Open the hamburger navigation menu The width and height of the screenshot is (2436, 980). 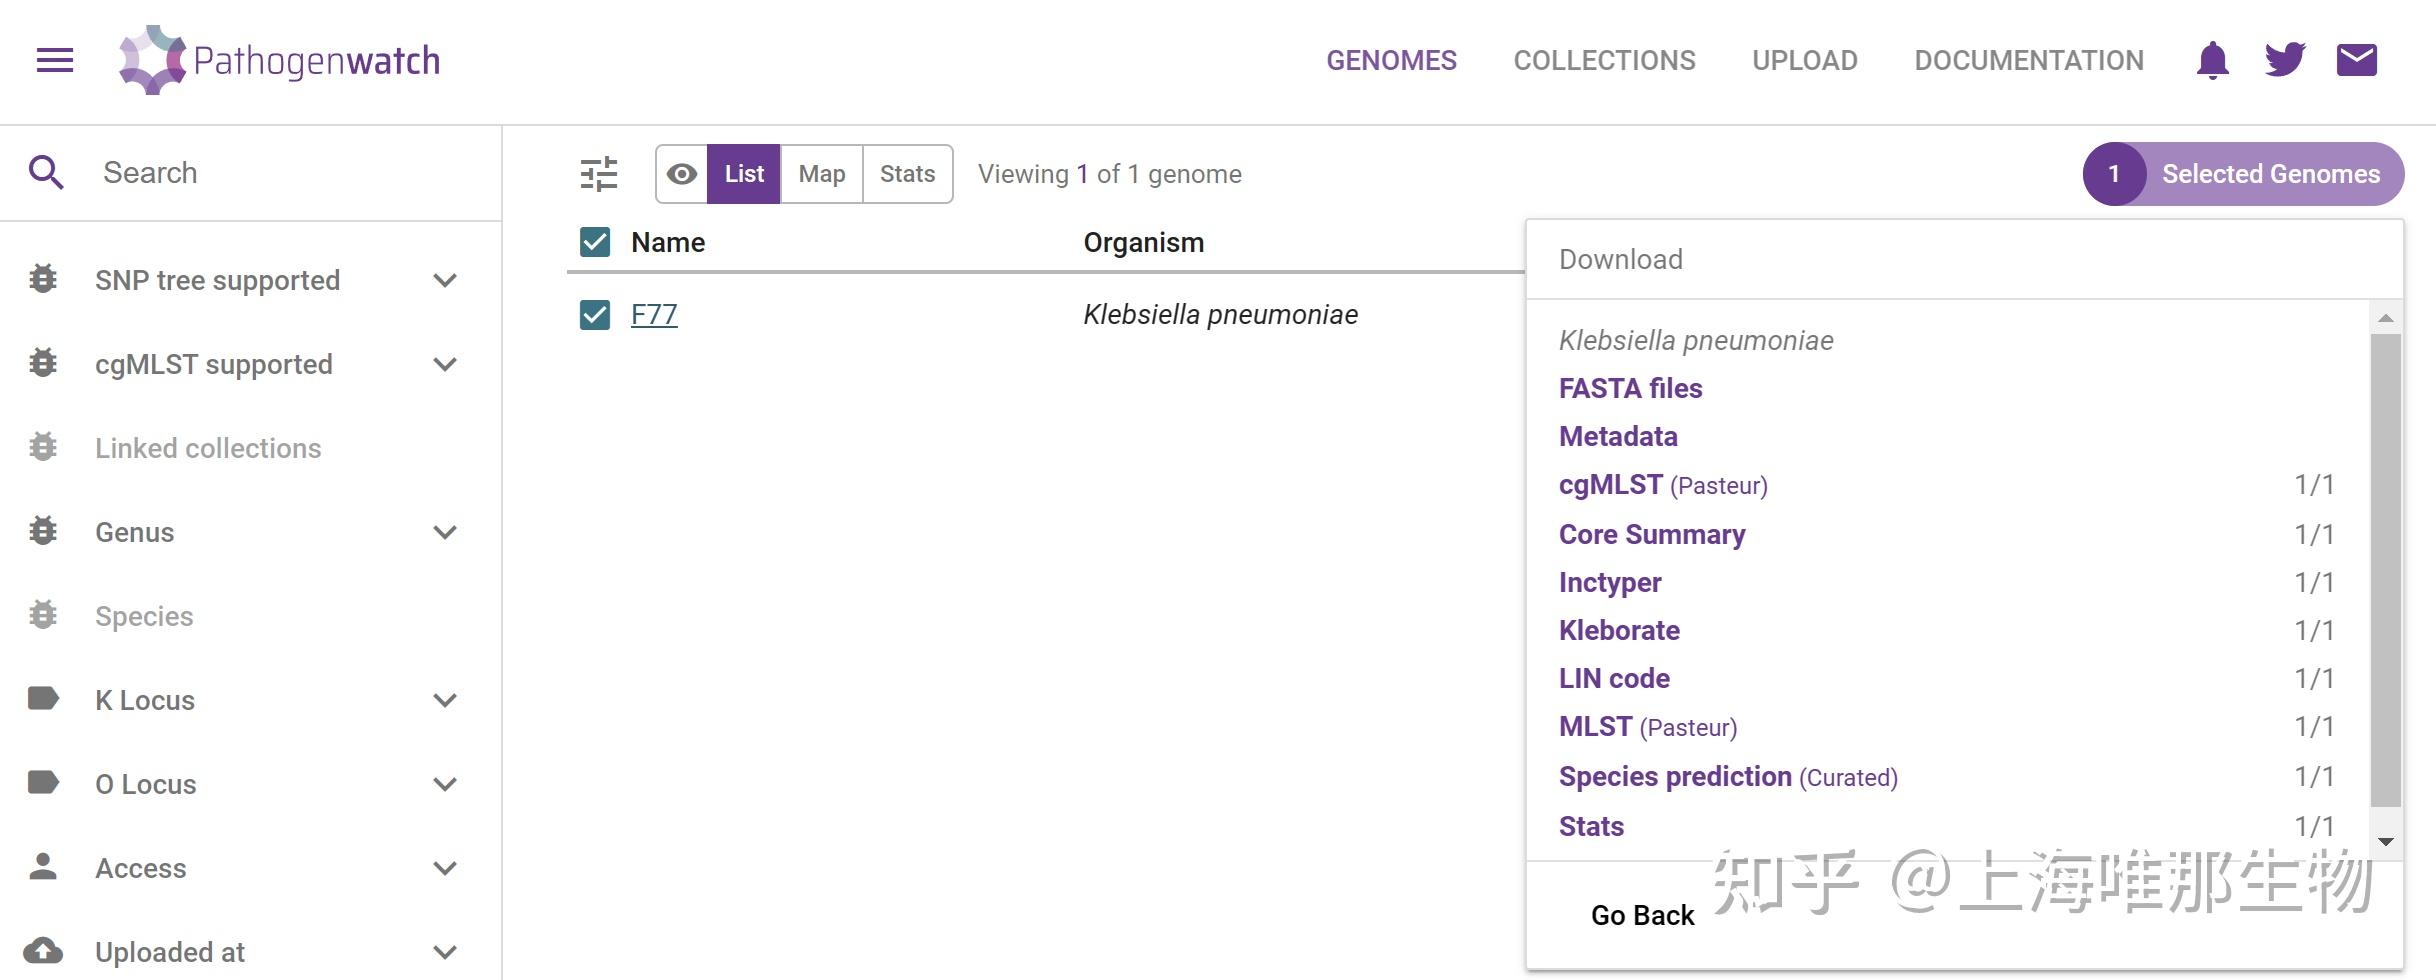55,60
